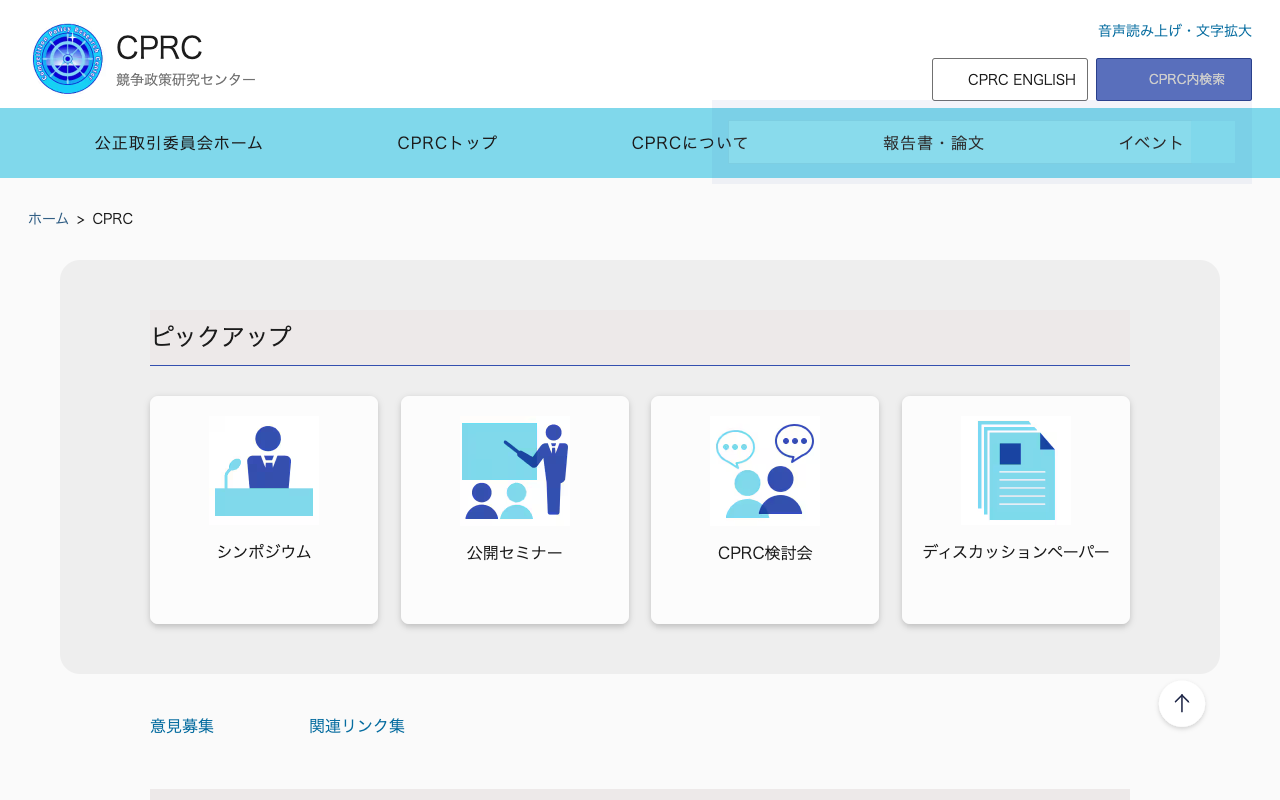This screenshot has height=800, width=1280.
Task: Select the 報告書・論文 navigation item
Action: pos(934,143)
